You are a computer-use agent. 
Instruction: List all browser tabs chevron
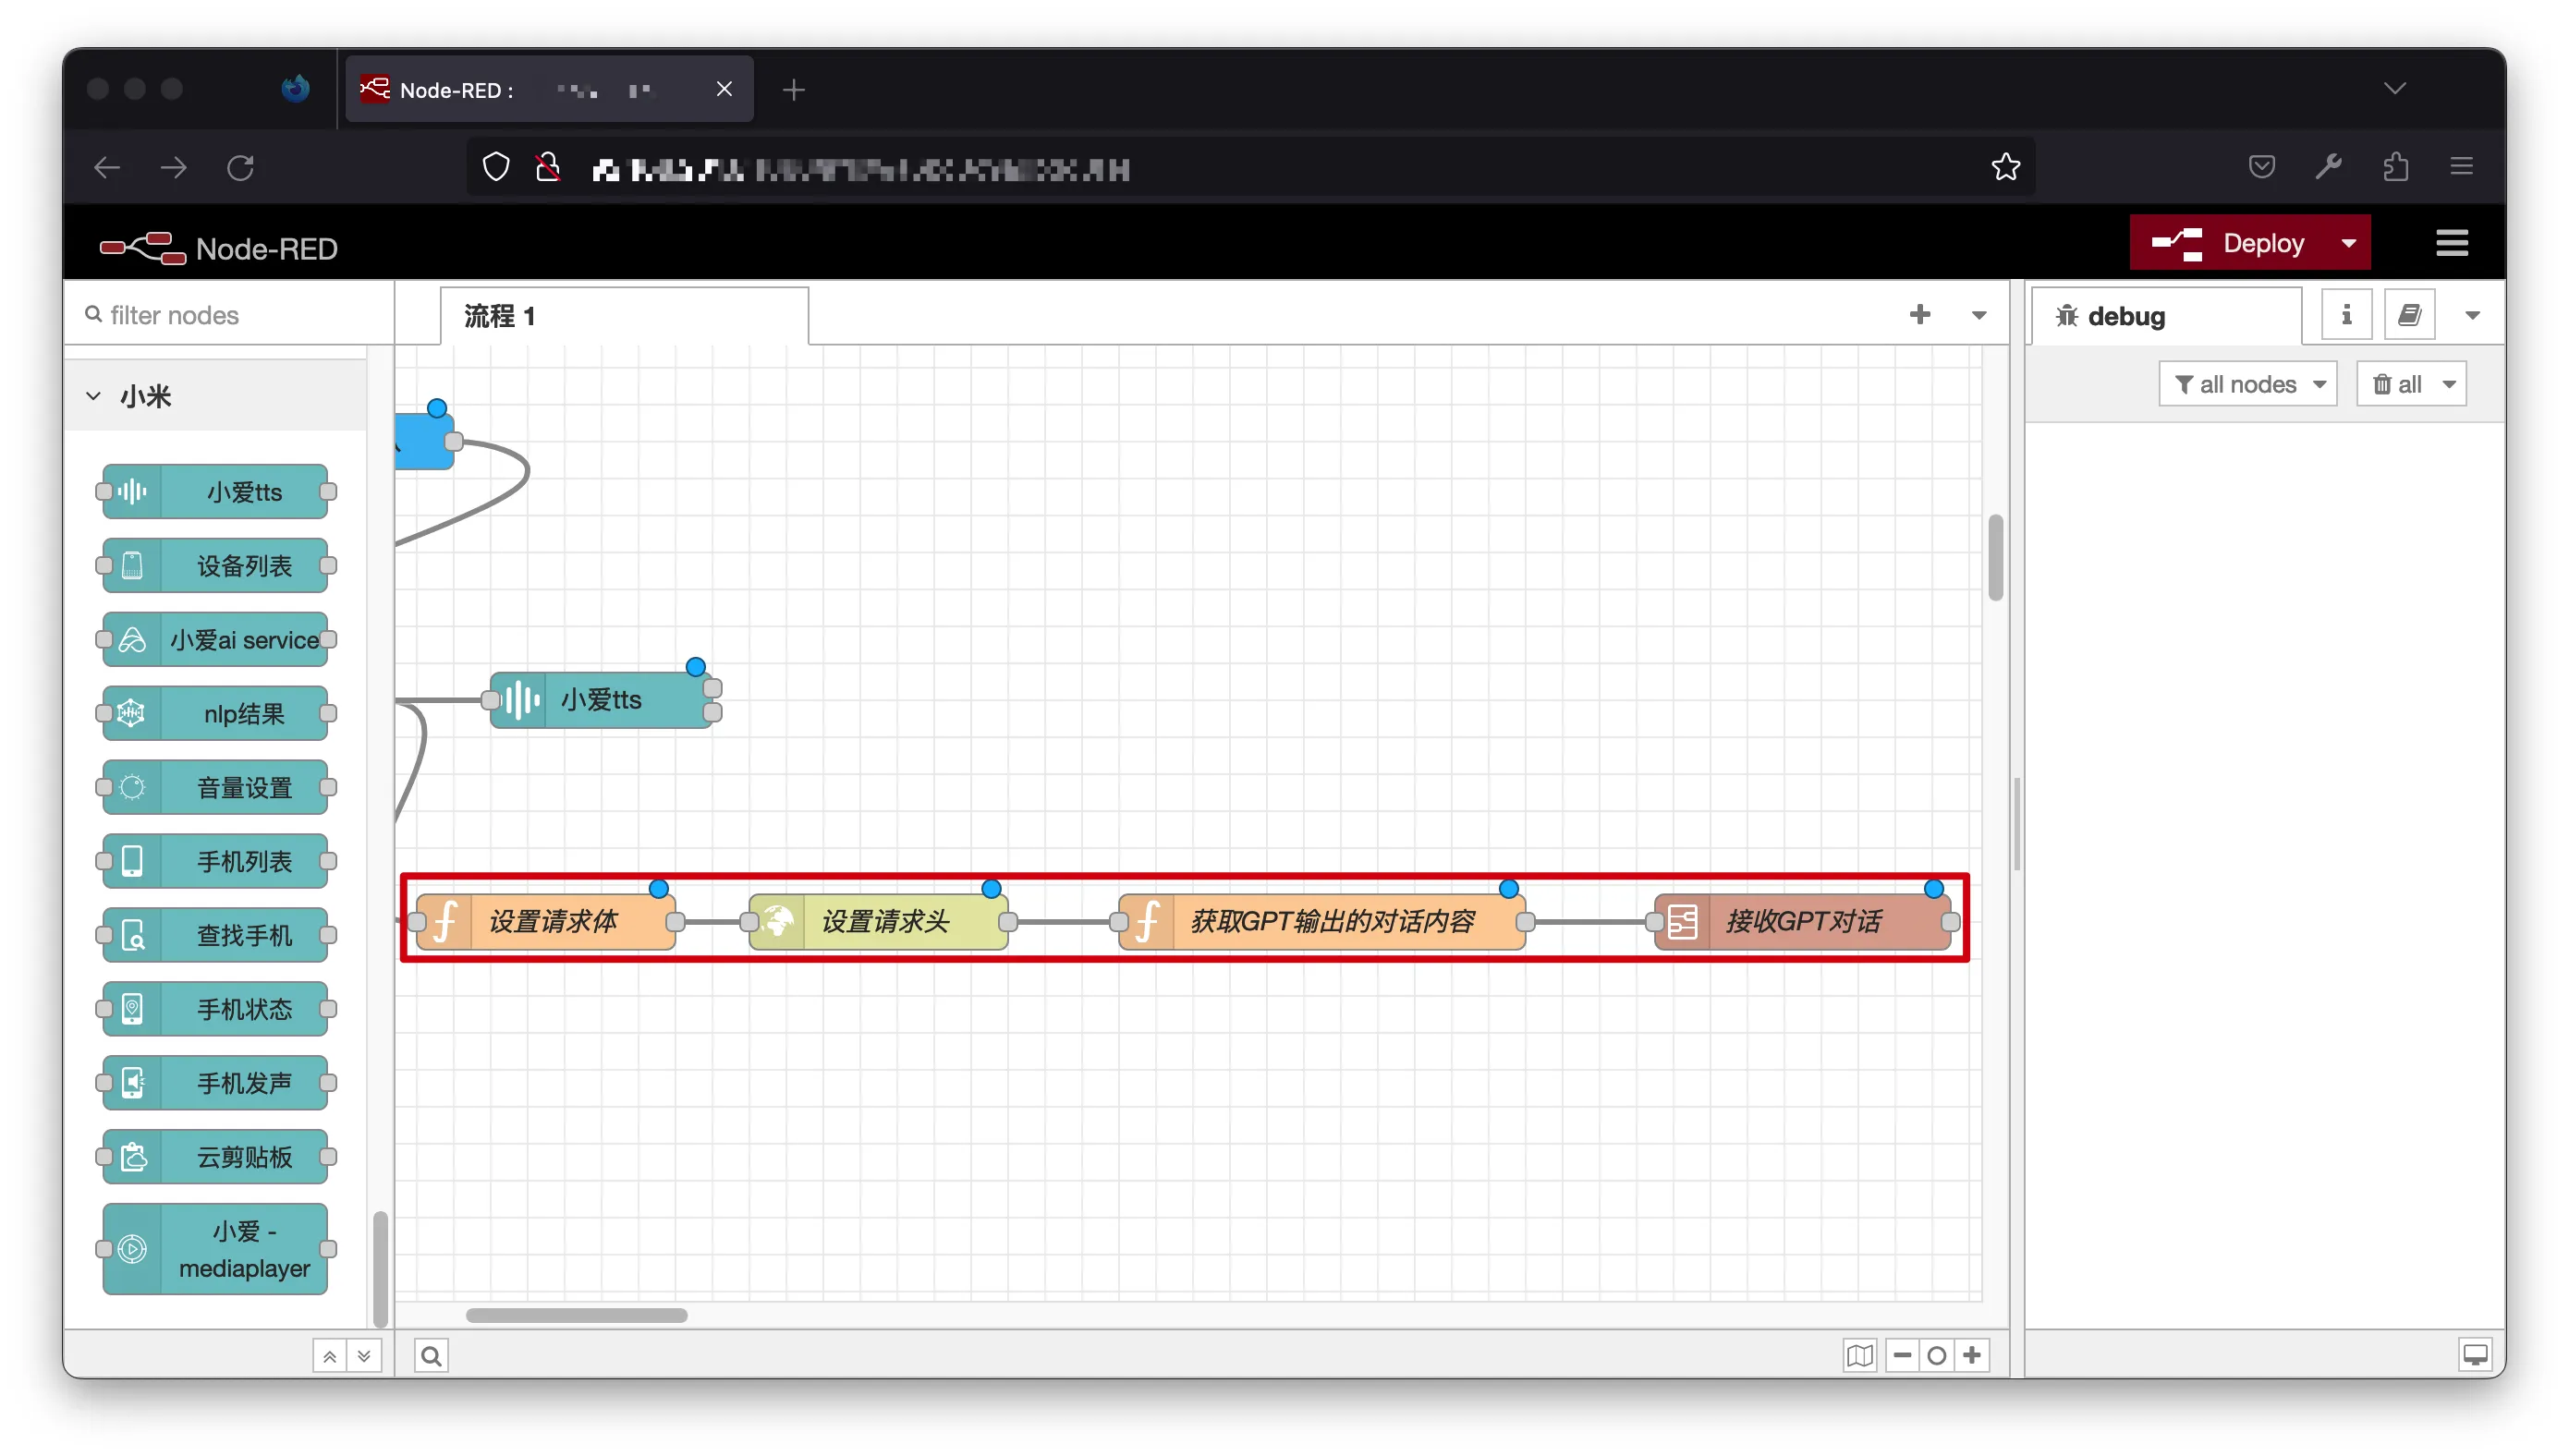(2395, 89)
